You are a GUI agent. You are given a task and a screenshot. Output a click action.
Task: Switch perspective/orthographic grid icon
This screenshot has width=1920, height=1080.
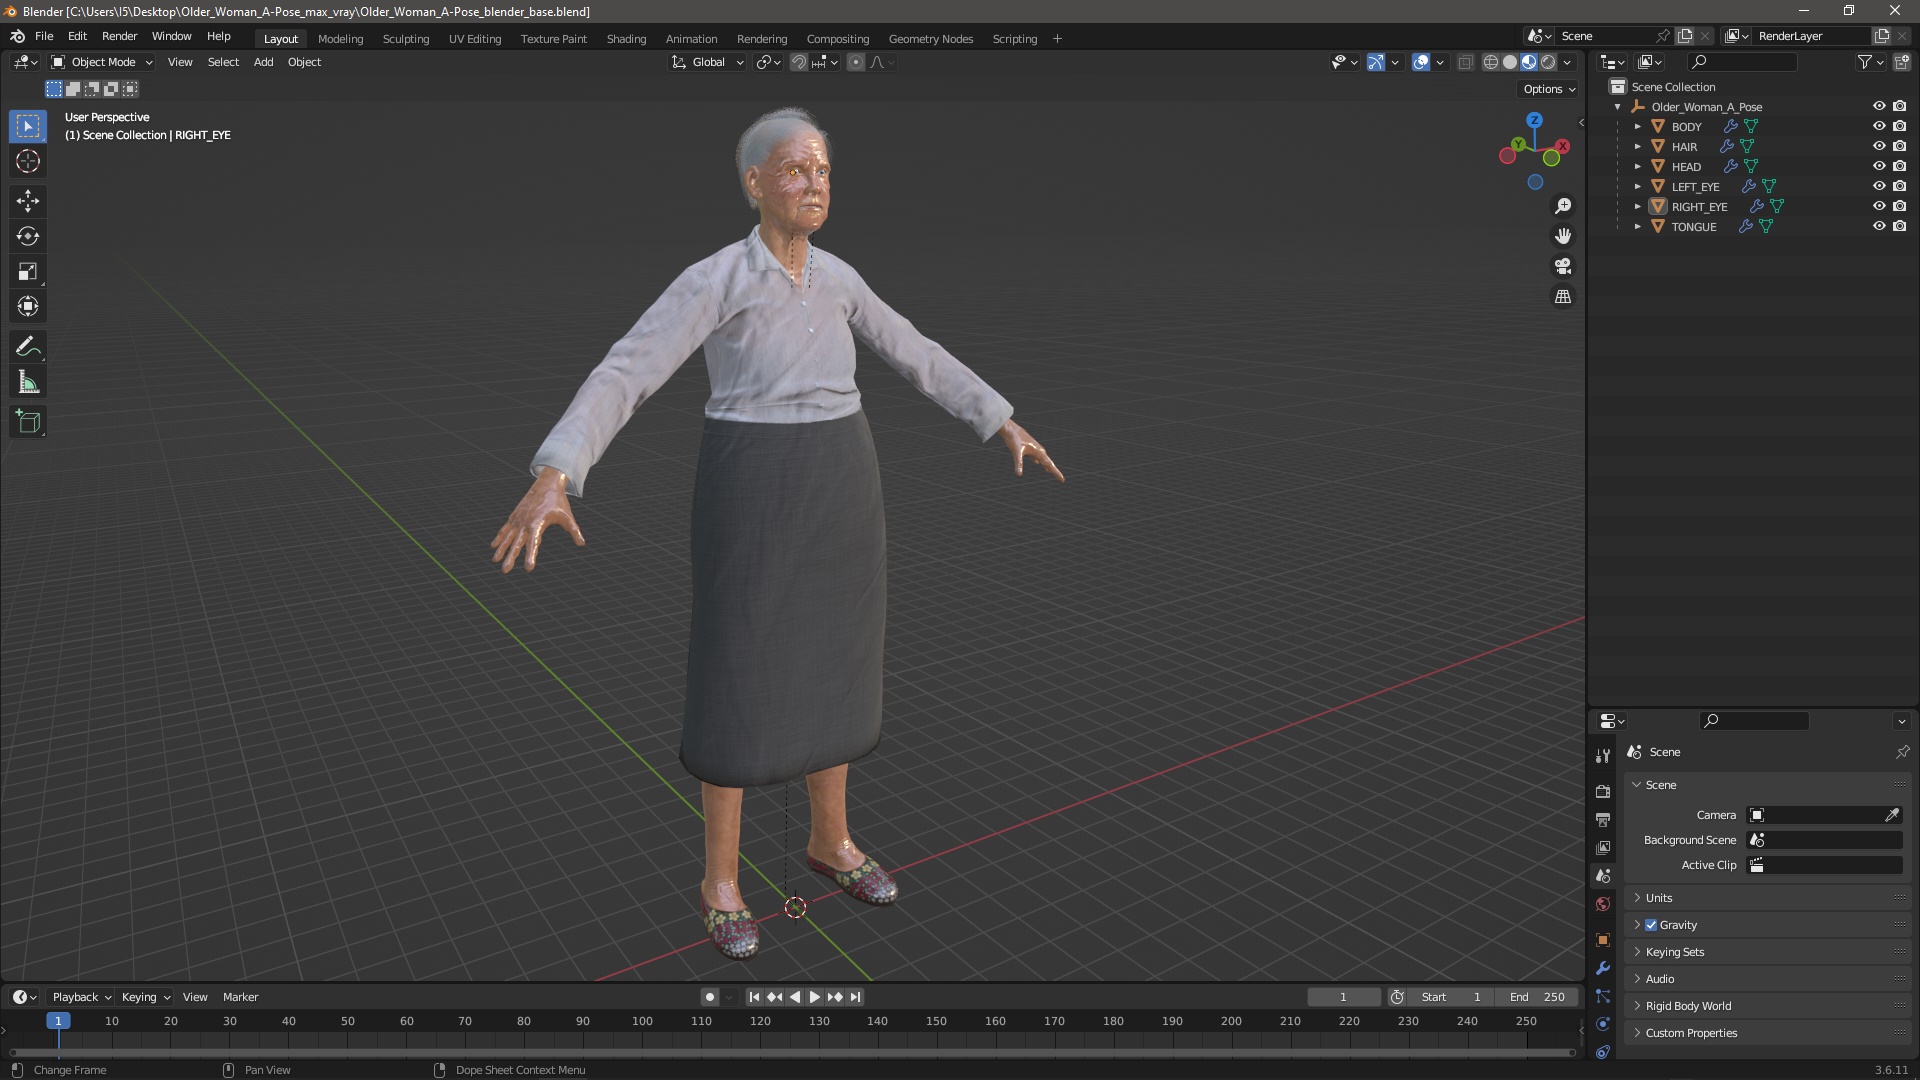point(1562,296)
